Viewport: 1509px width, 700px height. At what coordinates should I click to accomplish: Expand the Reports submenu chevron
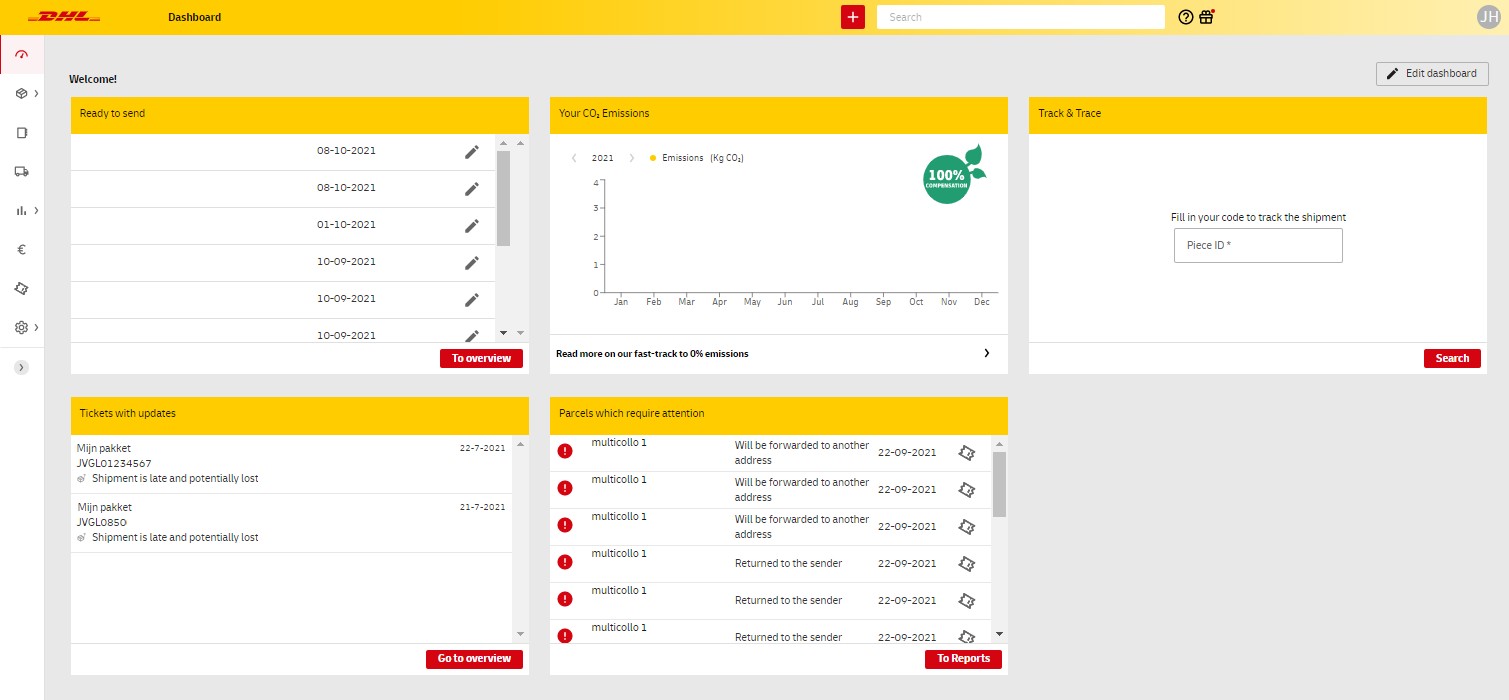point(36,210)
